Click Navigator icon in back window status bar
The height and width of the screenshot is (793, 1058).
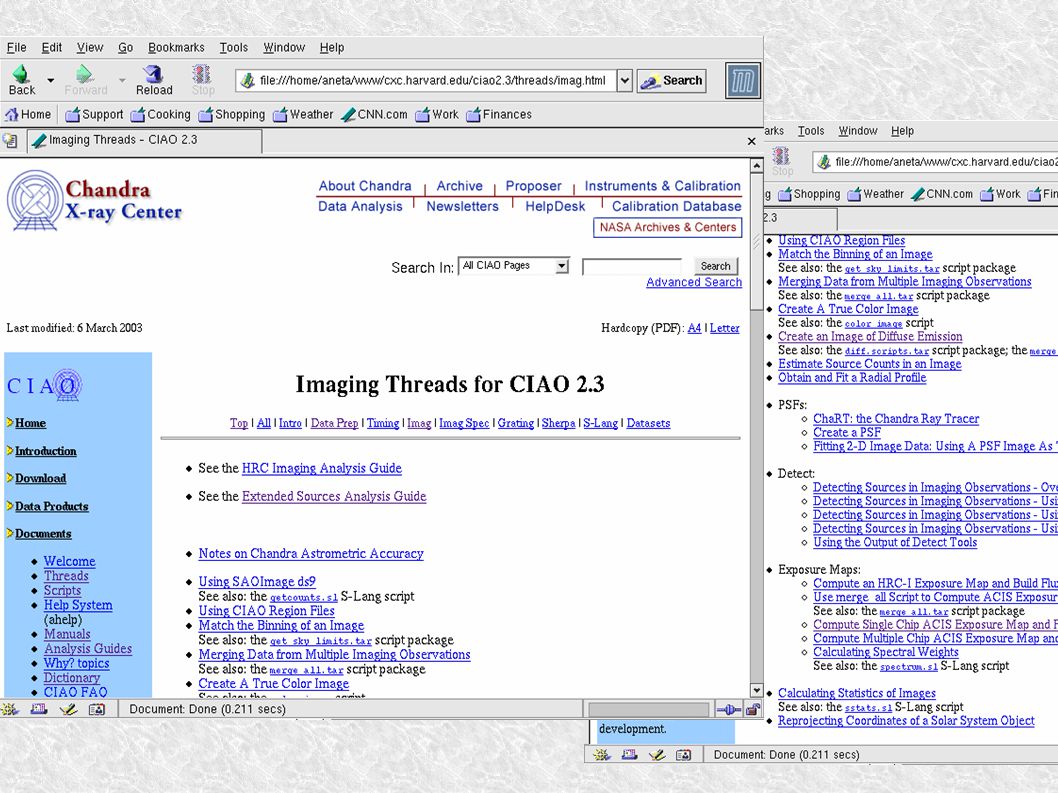601,755
